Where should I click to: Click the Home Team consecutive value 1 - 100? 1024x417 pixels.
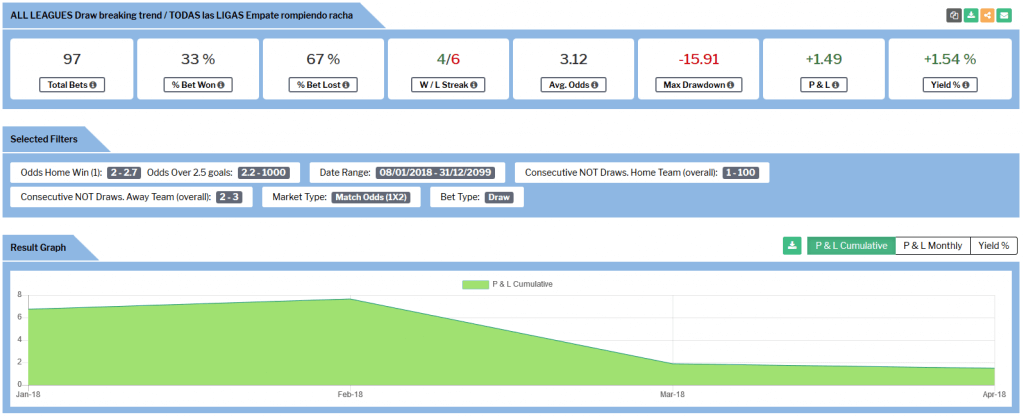pos(741,173)
